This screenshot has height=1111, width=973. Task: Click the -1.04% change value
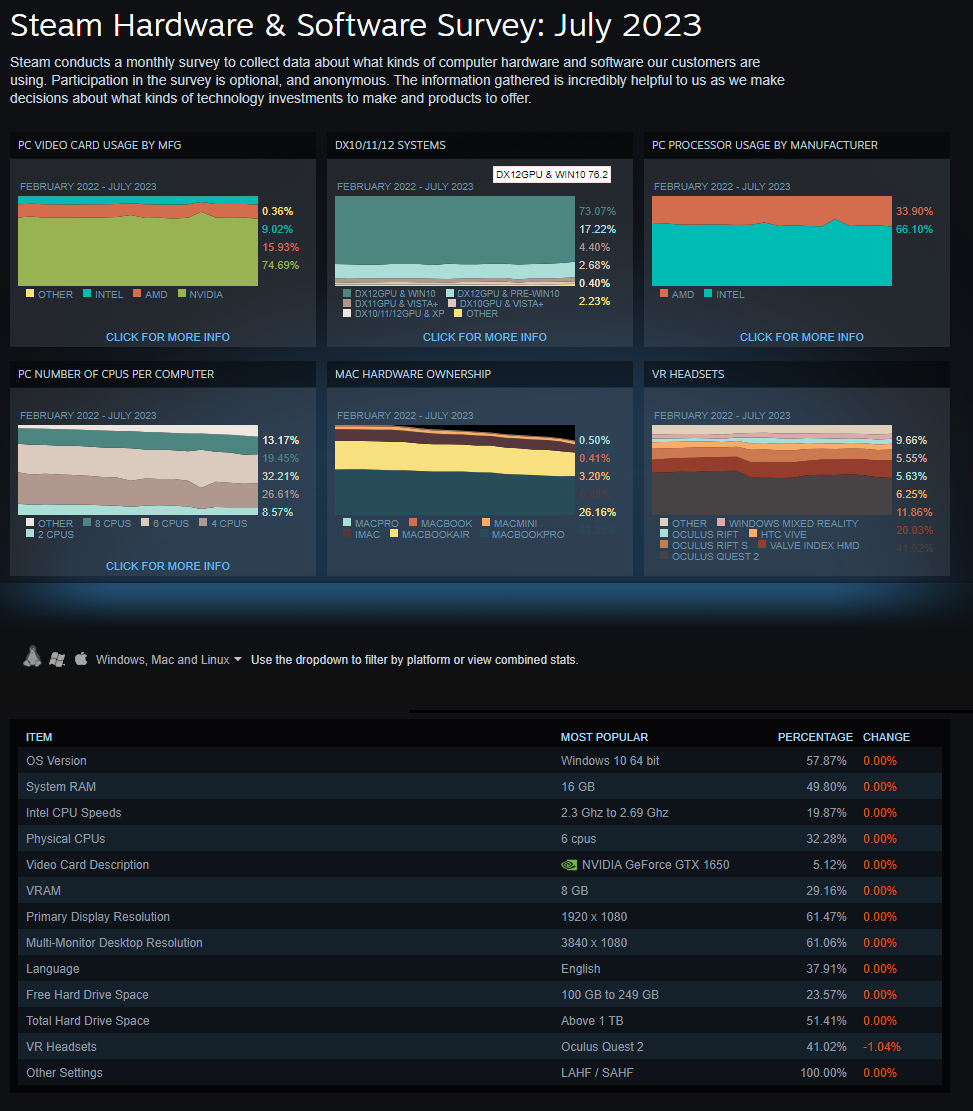click(882, 1047)
